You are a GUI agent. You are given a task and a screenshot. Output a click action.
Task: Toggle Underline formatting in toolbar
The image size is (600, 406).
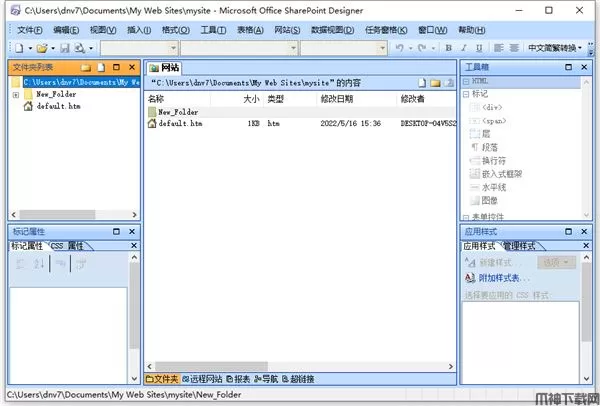(479, 48)
